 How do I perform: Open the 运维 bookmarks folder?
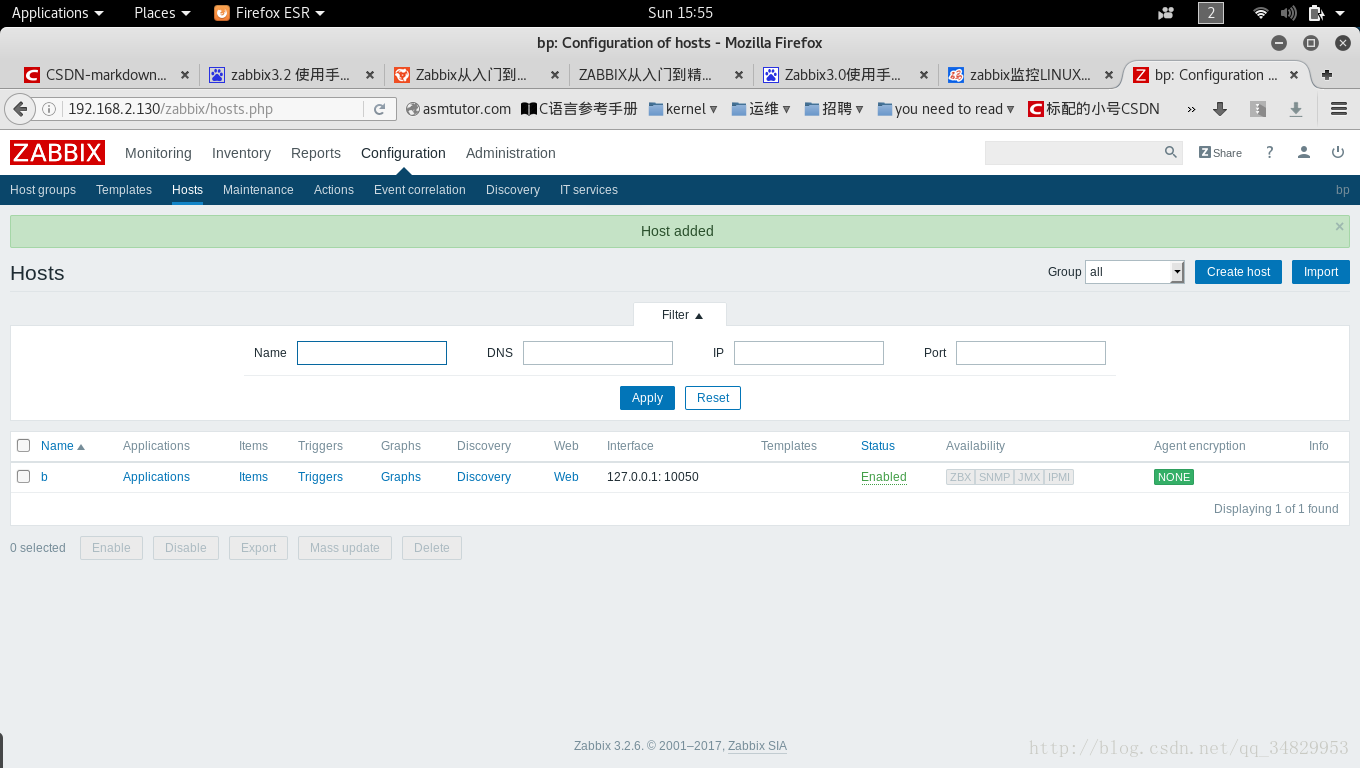[x=761, y=109]
